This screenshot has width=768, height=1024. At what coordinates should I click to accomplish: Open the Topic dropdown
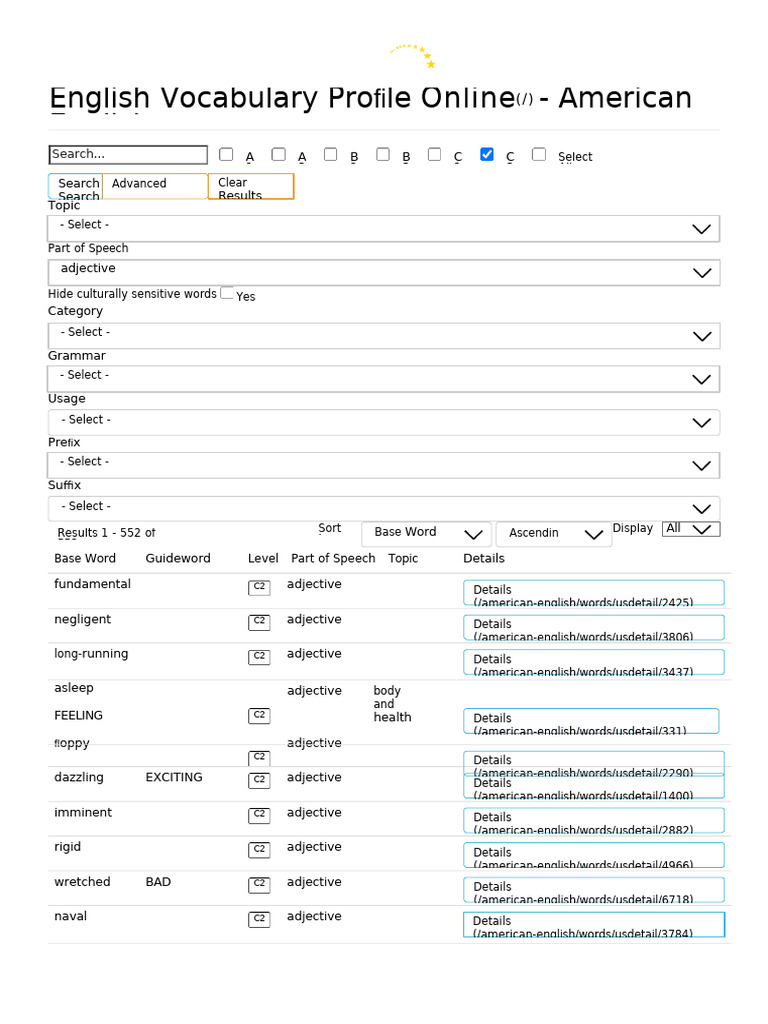pos(383,228)
